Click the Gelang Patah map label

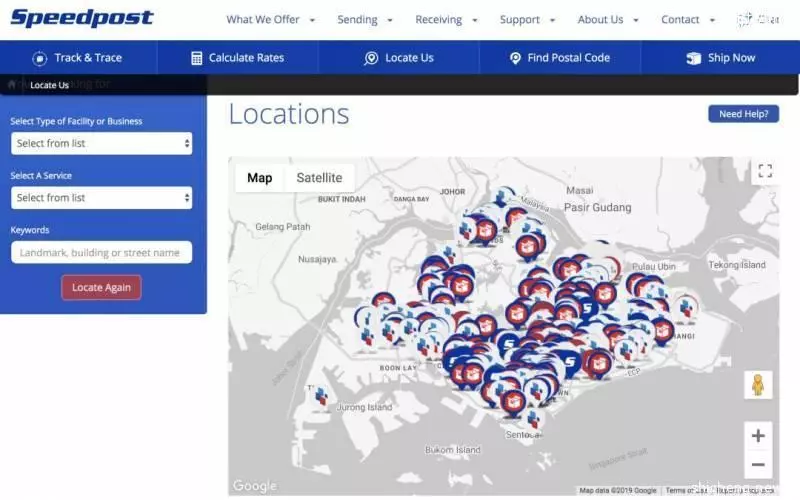(x=283, y=227)
